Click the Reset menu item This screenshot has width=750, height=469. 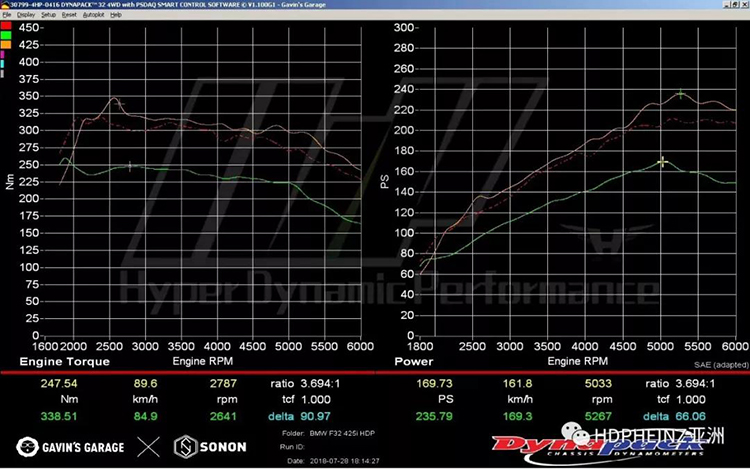pyautogui.click(x=70, y=16)
